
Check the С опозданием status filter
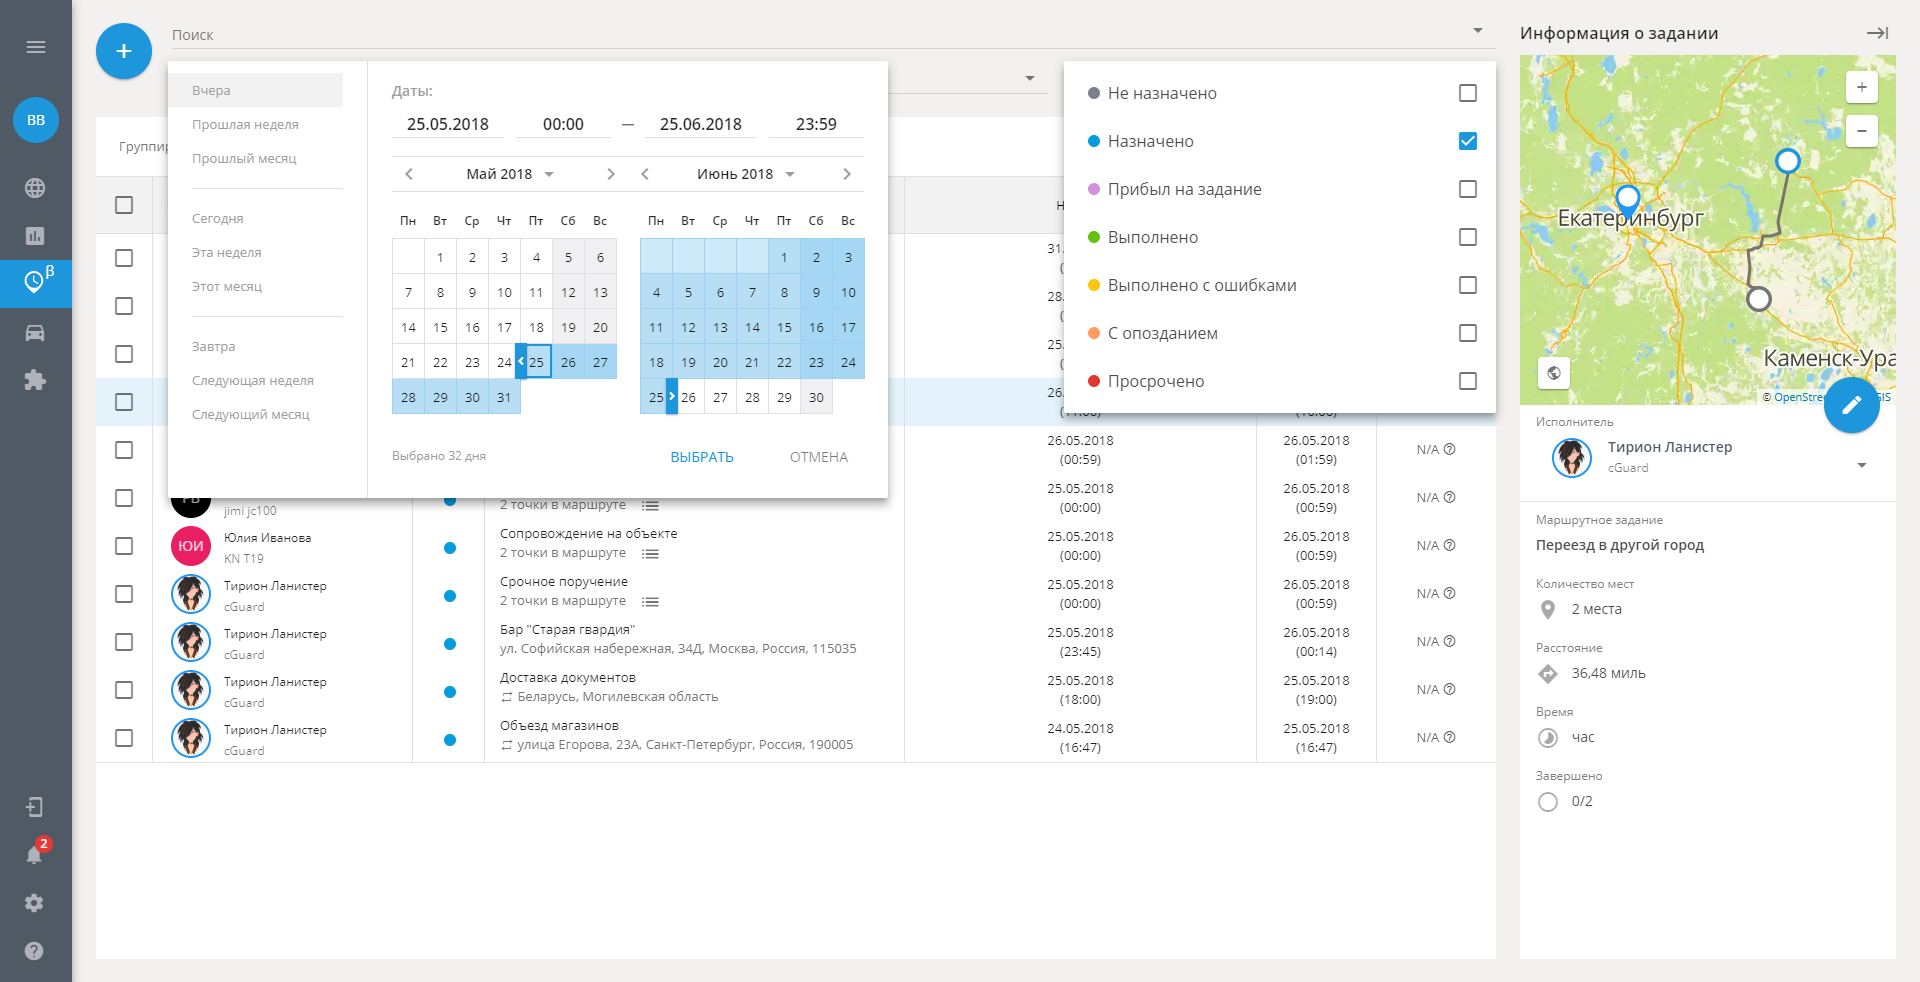pyautogui.click(x=1468, y=333)
